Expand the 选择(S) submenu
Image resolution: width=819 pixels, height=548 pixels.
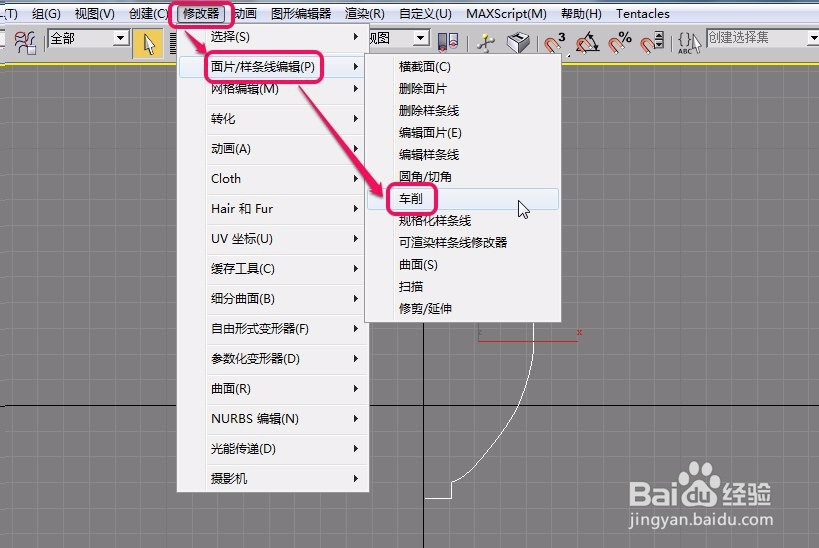click(274, 37)
